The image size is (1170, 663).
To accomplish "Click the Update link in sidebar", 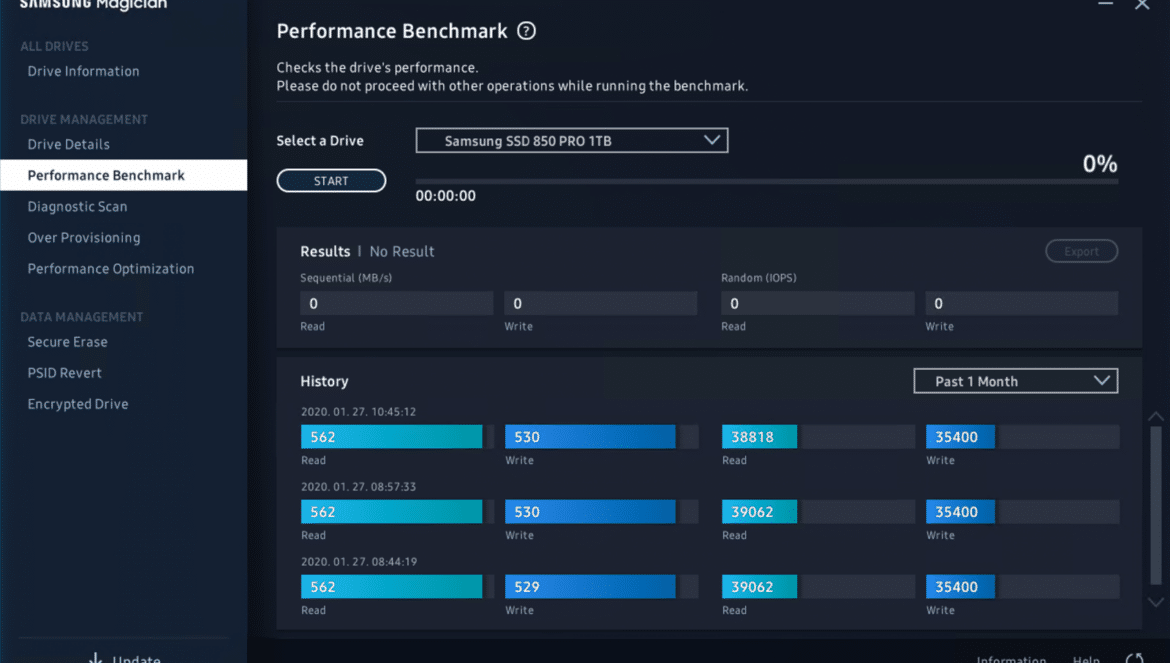I will [x=137, y=659].
